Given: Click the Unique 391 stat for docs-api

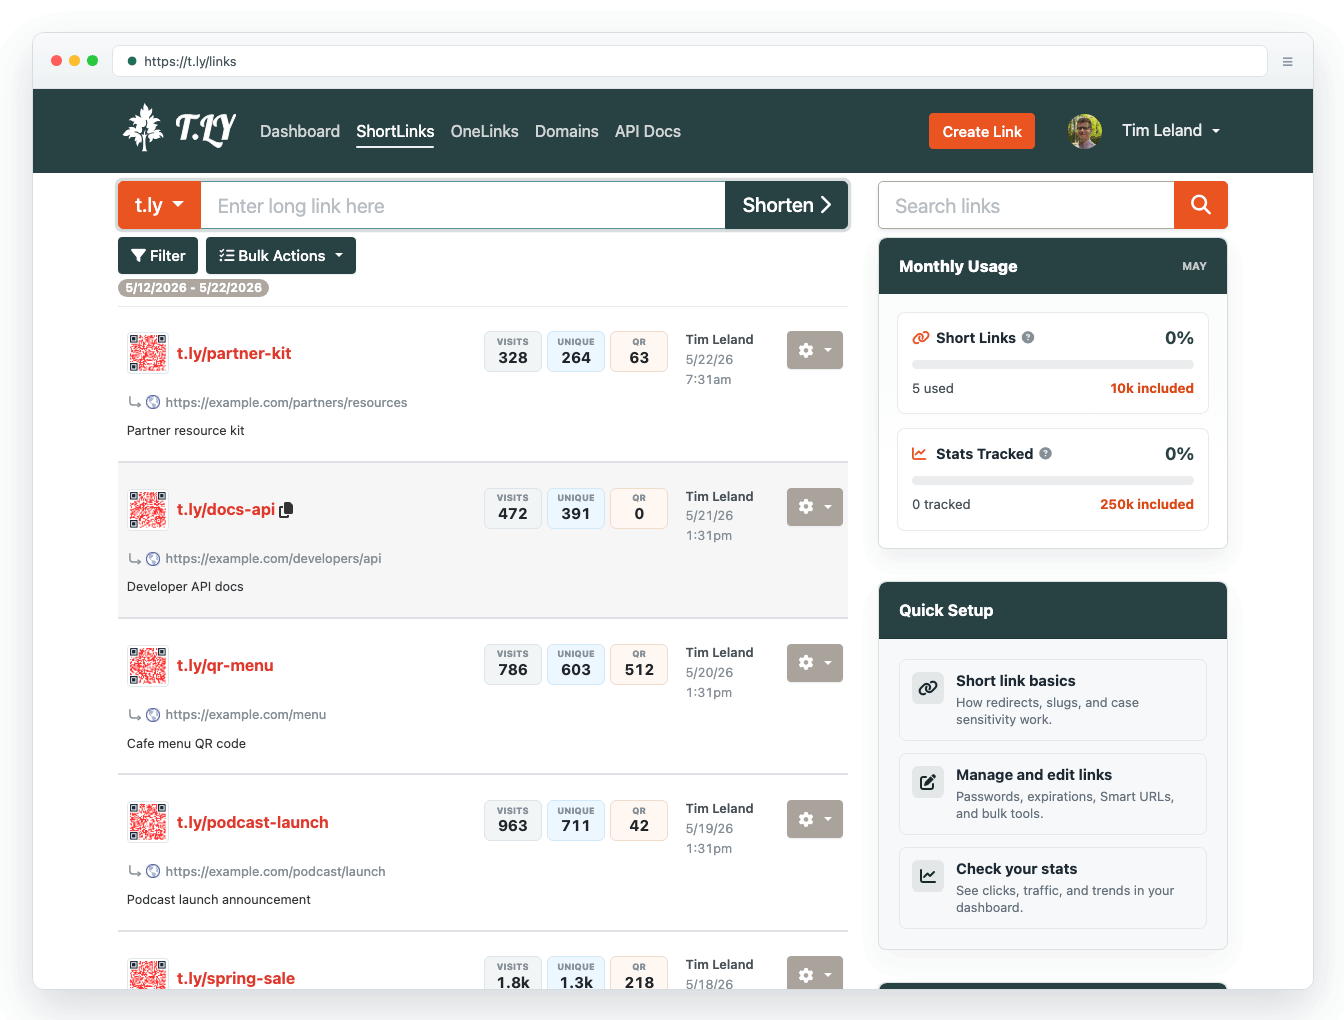Looking at the screenshot, I should coord(576,507).
